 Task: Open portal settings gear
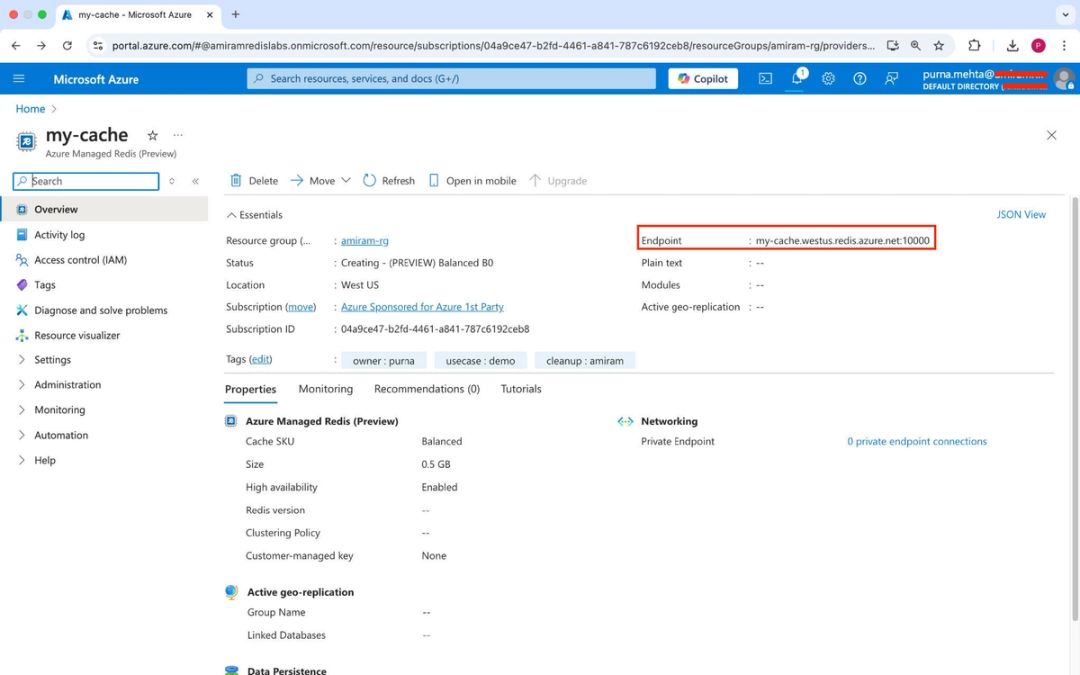coord(828,78)
